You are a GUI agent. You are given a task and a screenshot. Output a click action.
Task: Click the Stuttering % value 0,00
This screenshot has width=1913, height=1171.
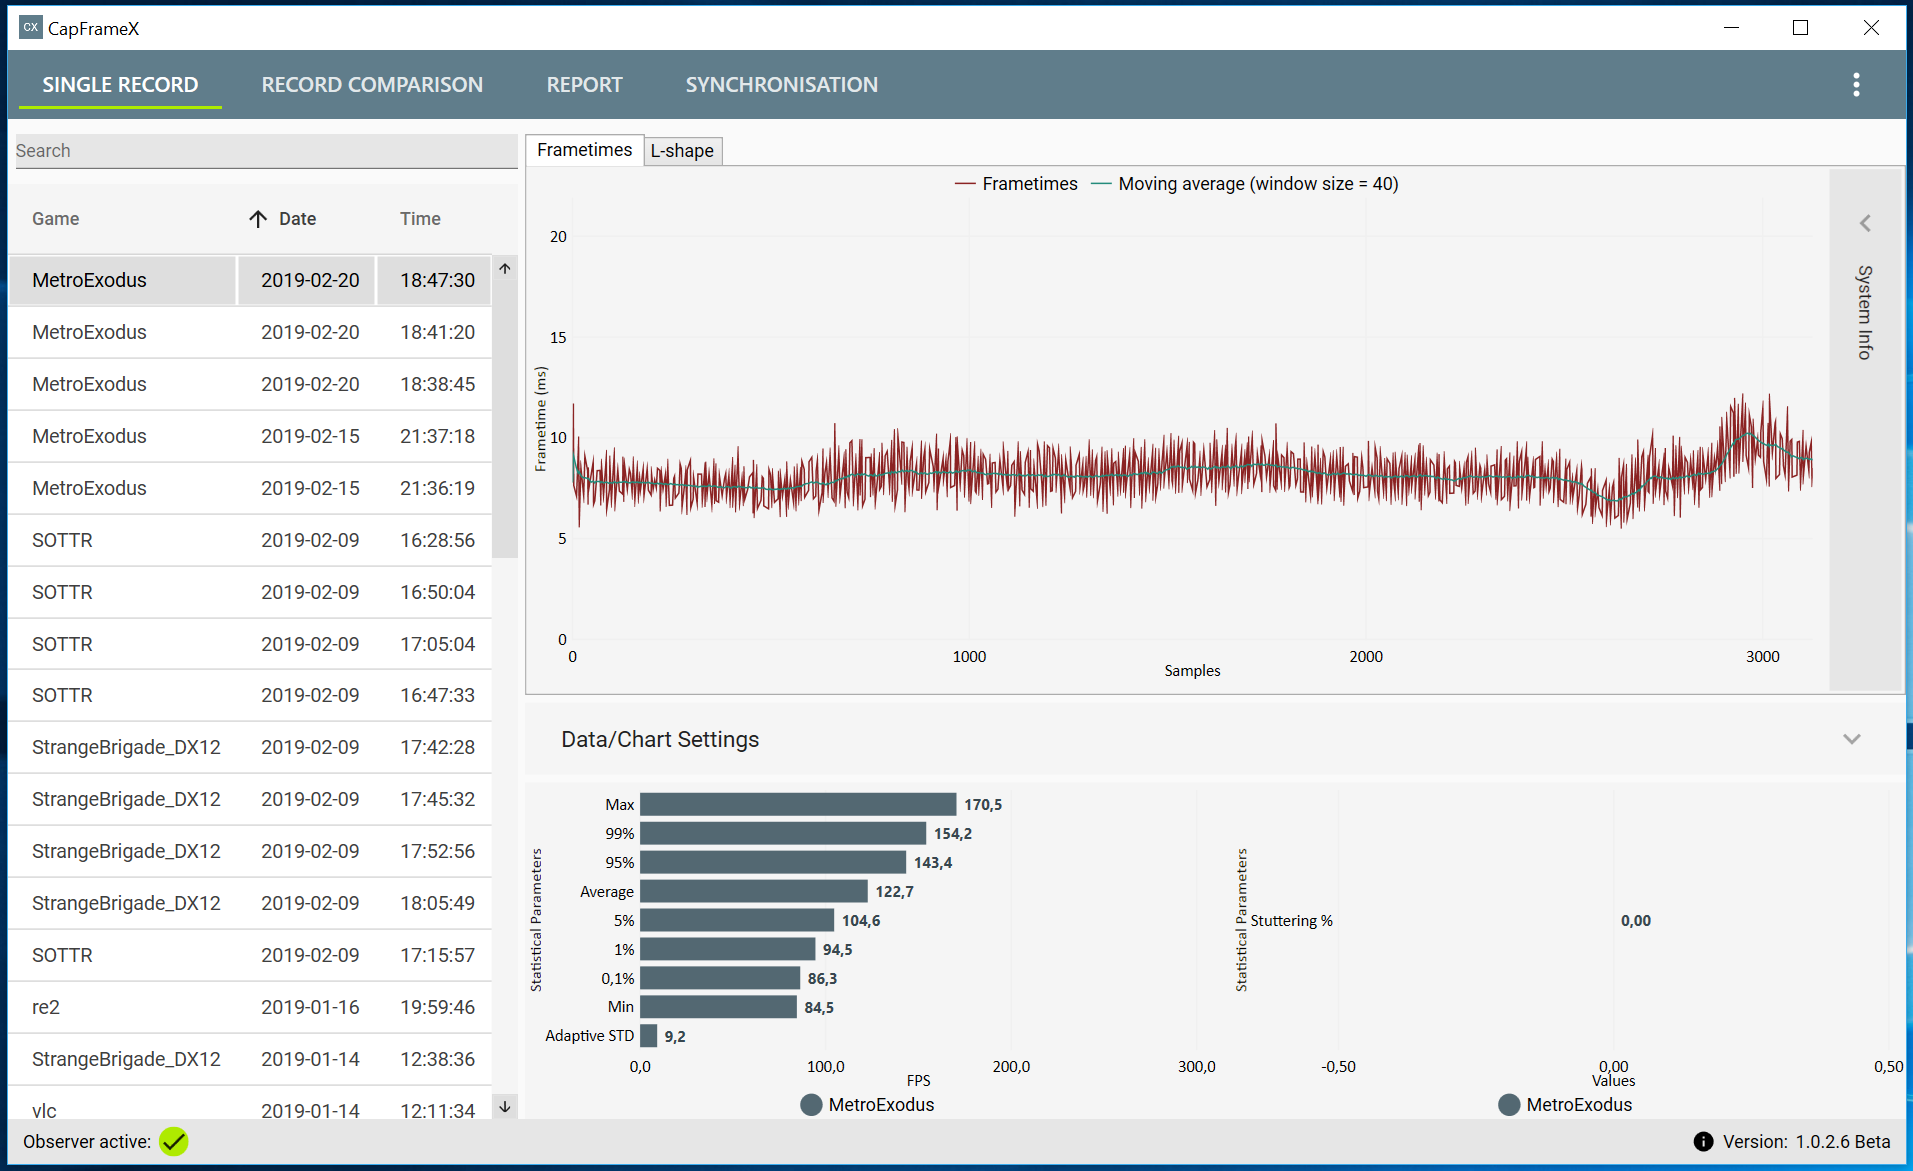(x=1636, y=920)
